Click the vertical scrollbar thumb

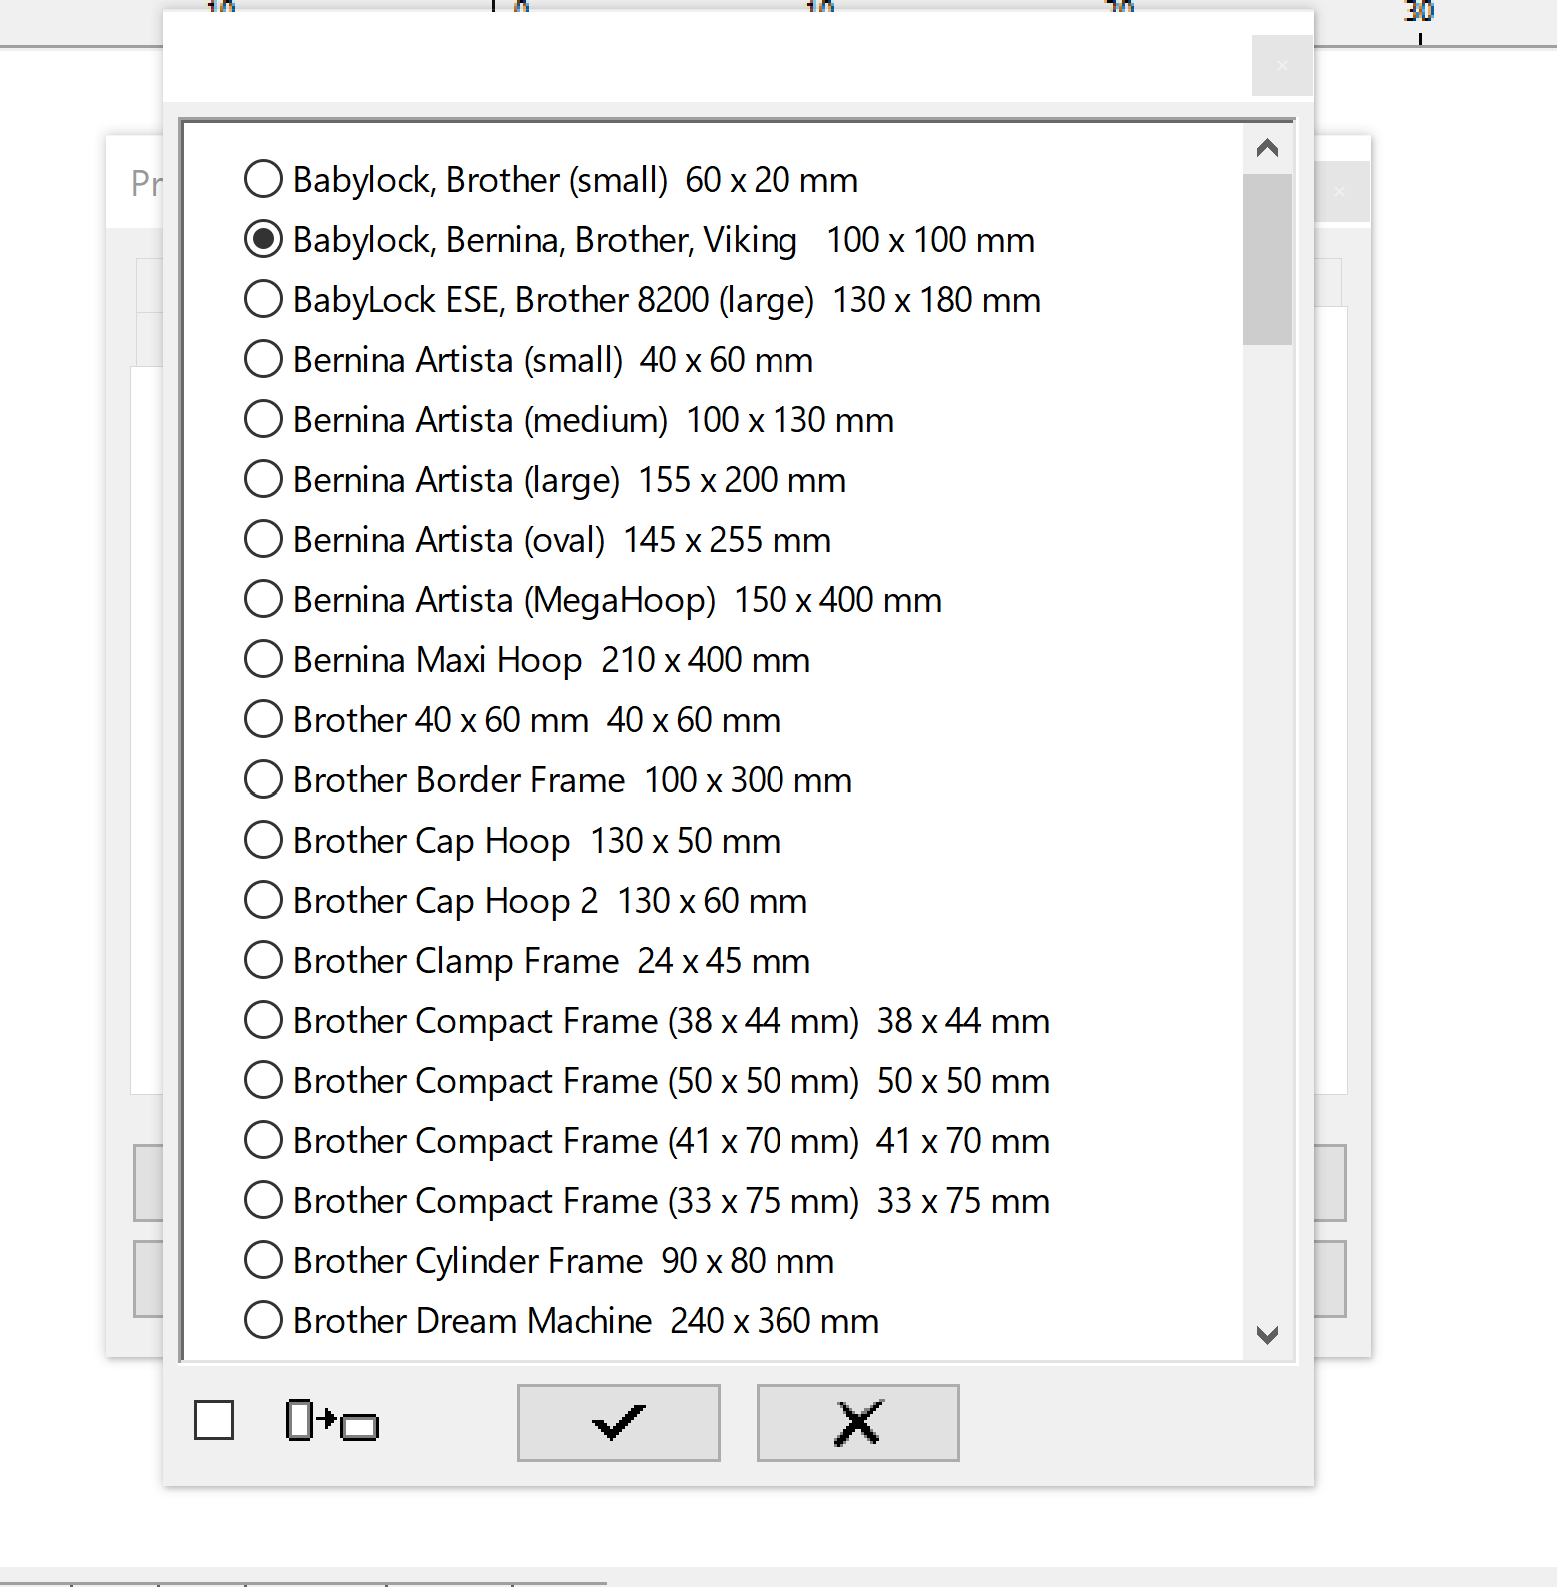point(1267,259)
